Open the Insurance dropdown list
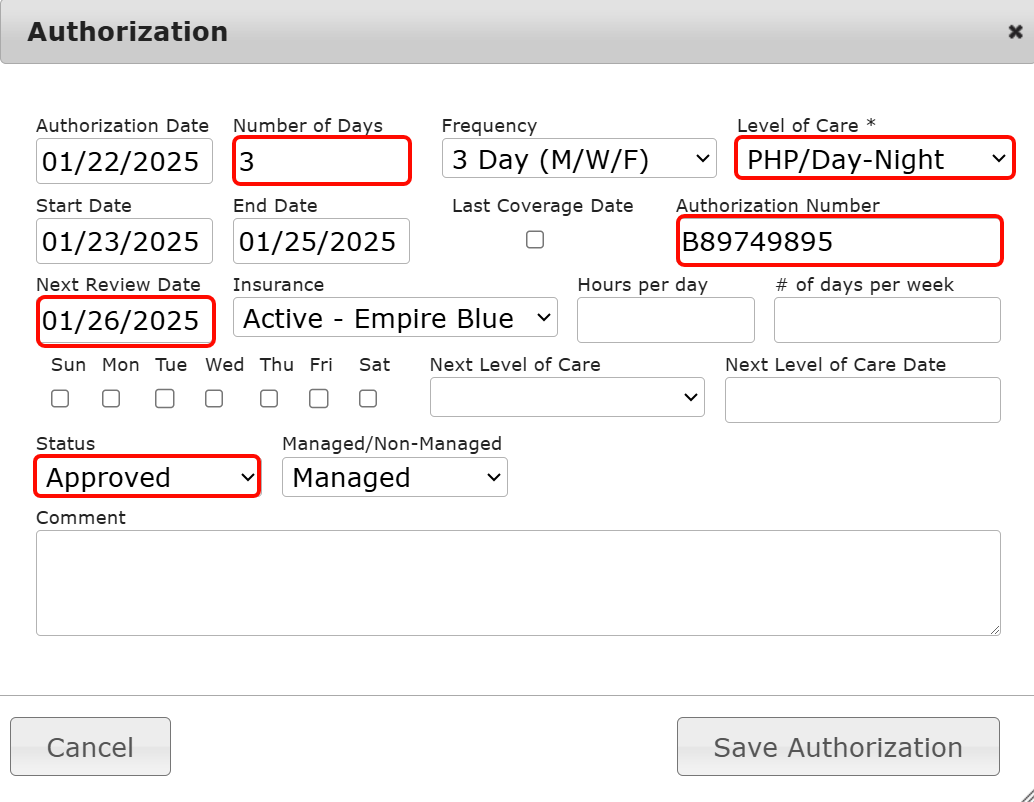The width and height of the screenshot is (1034, 802). (x=395, y=319)
